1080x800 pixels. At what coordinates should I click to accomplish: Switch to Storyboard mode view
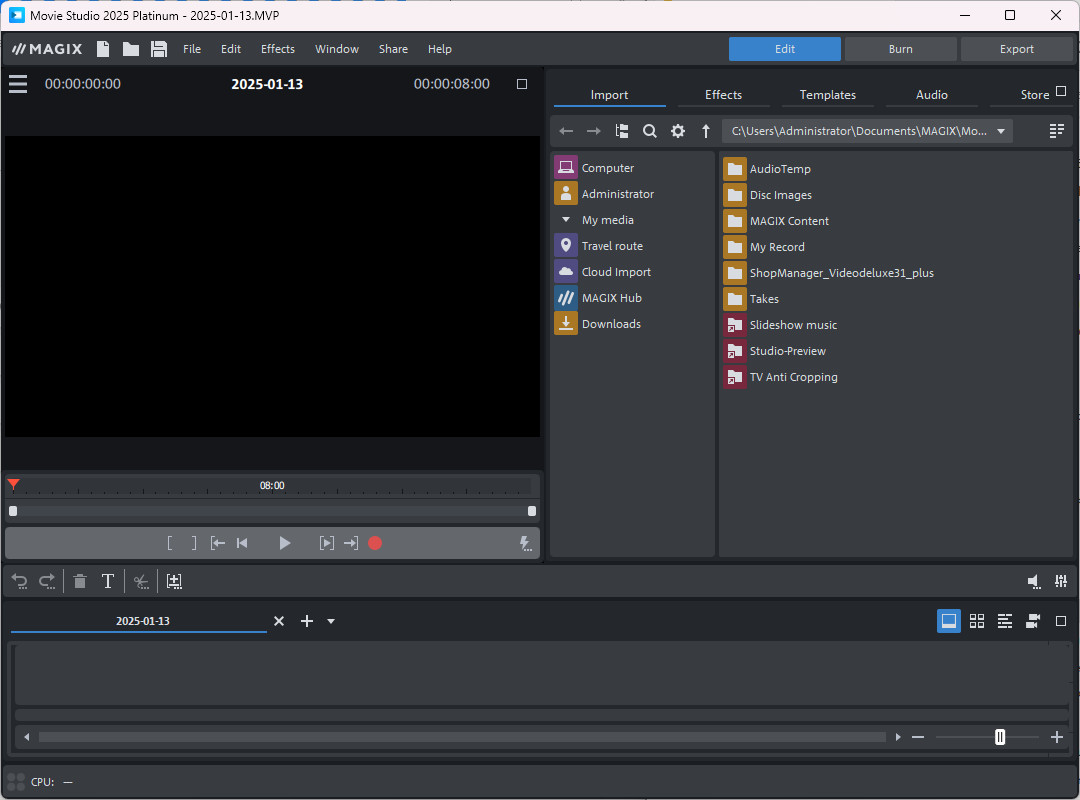(948, 621)
